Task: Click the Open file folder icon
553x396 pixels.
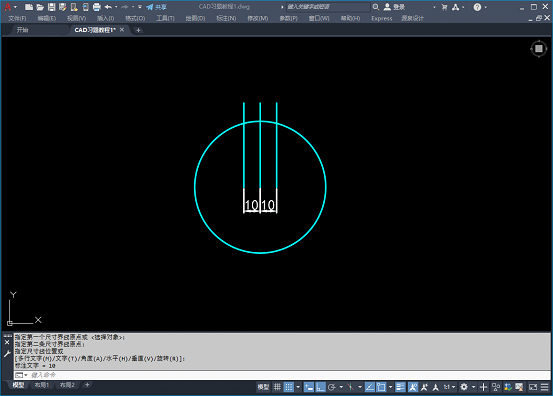Action: click(40, 7)
